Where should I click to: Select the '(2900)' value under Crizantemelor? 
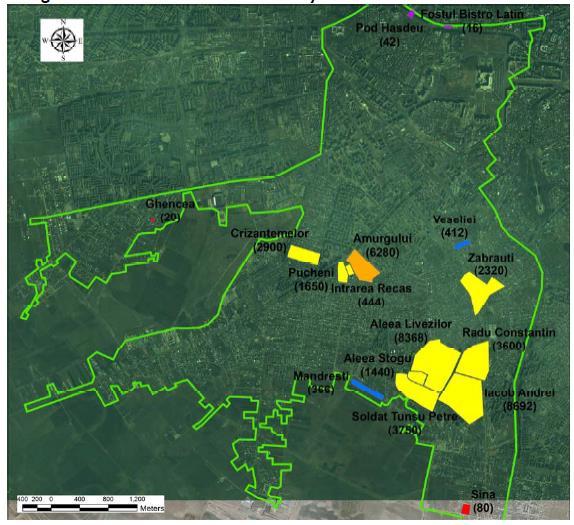tap(270, 247)
